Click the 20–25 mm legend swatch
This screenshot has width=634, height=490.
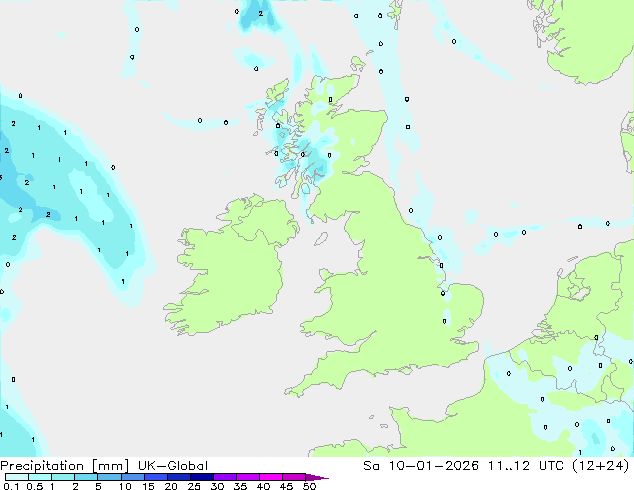[178, 477]
